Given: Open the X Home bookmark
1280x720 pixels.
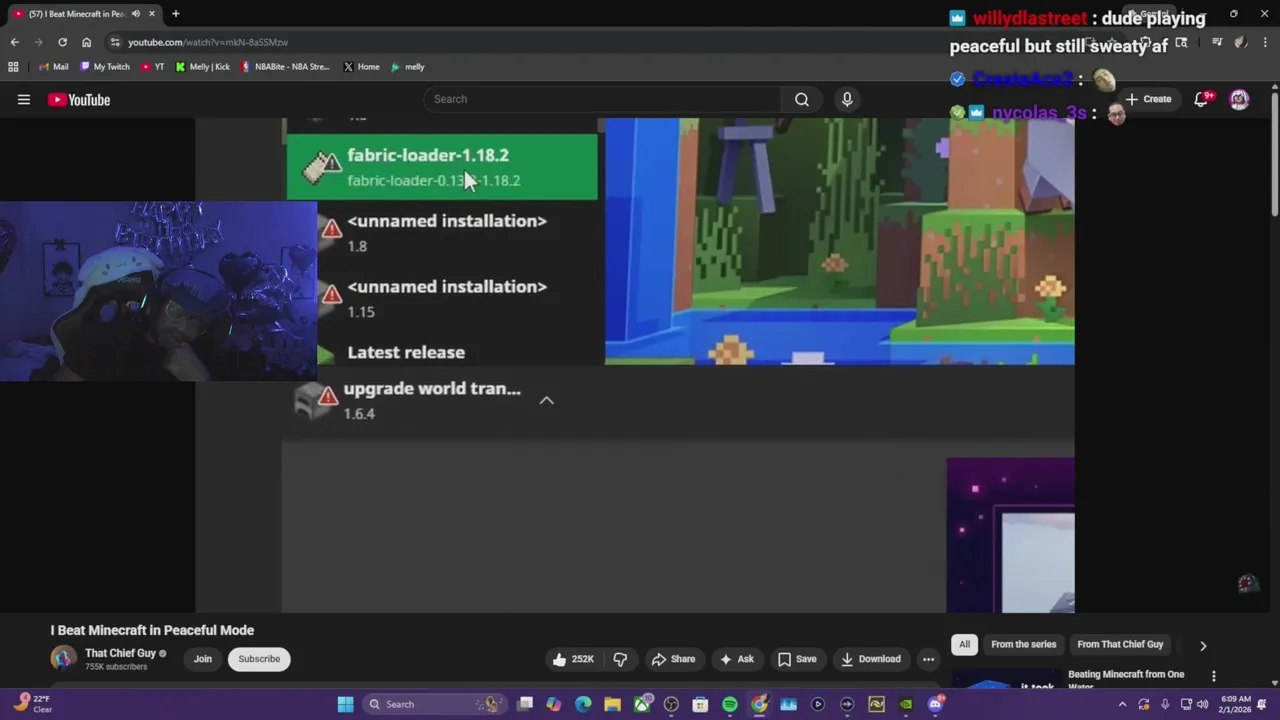Looking at the screenshot, I should coord(361,67).
